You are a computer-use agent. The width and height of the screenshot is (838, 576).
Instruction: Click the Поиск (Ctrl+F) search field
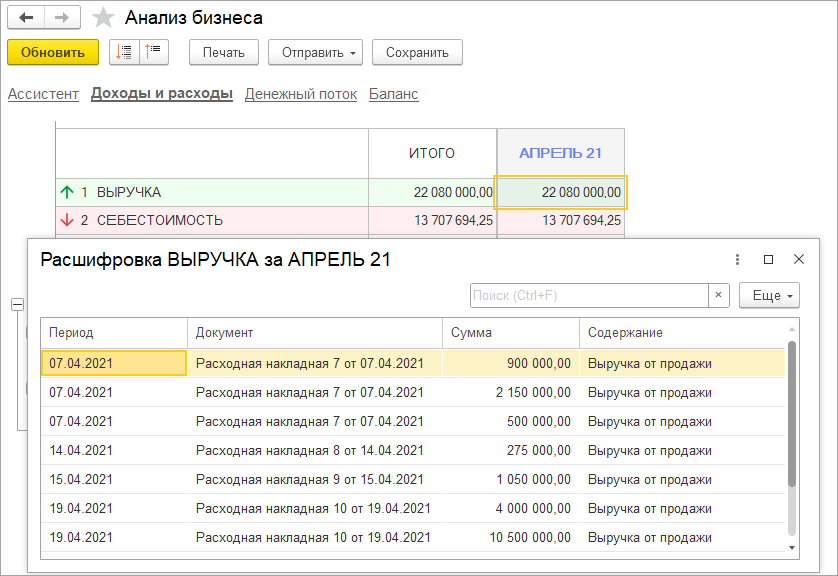(x=589, y=295)
